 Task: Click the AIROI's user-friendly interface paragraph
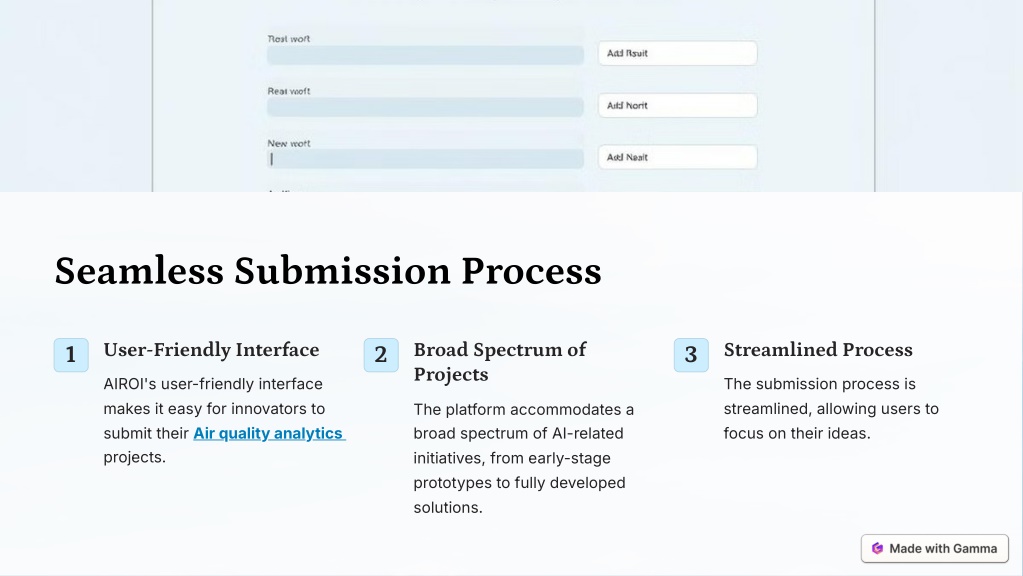pyautogui.click(x=224, y=421)
